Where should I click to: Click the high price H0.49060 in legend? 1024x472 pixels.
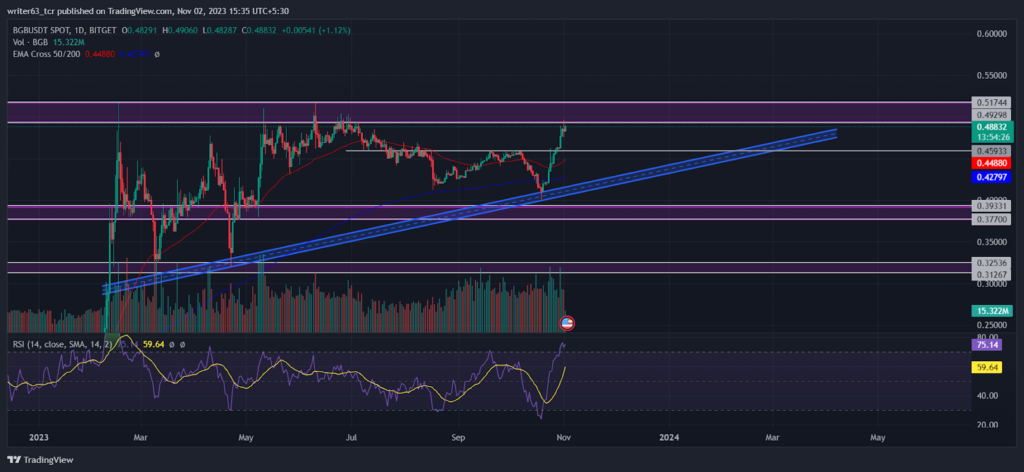click(182, 30)
